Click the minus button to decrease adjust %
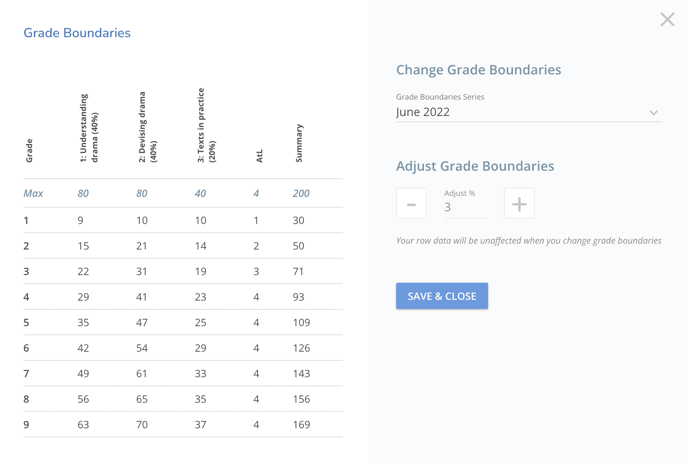This screenshot has width=688, height=464. (411, 204)
